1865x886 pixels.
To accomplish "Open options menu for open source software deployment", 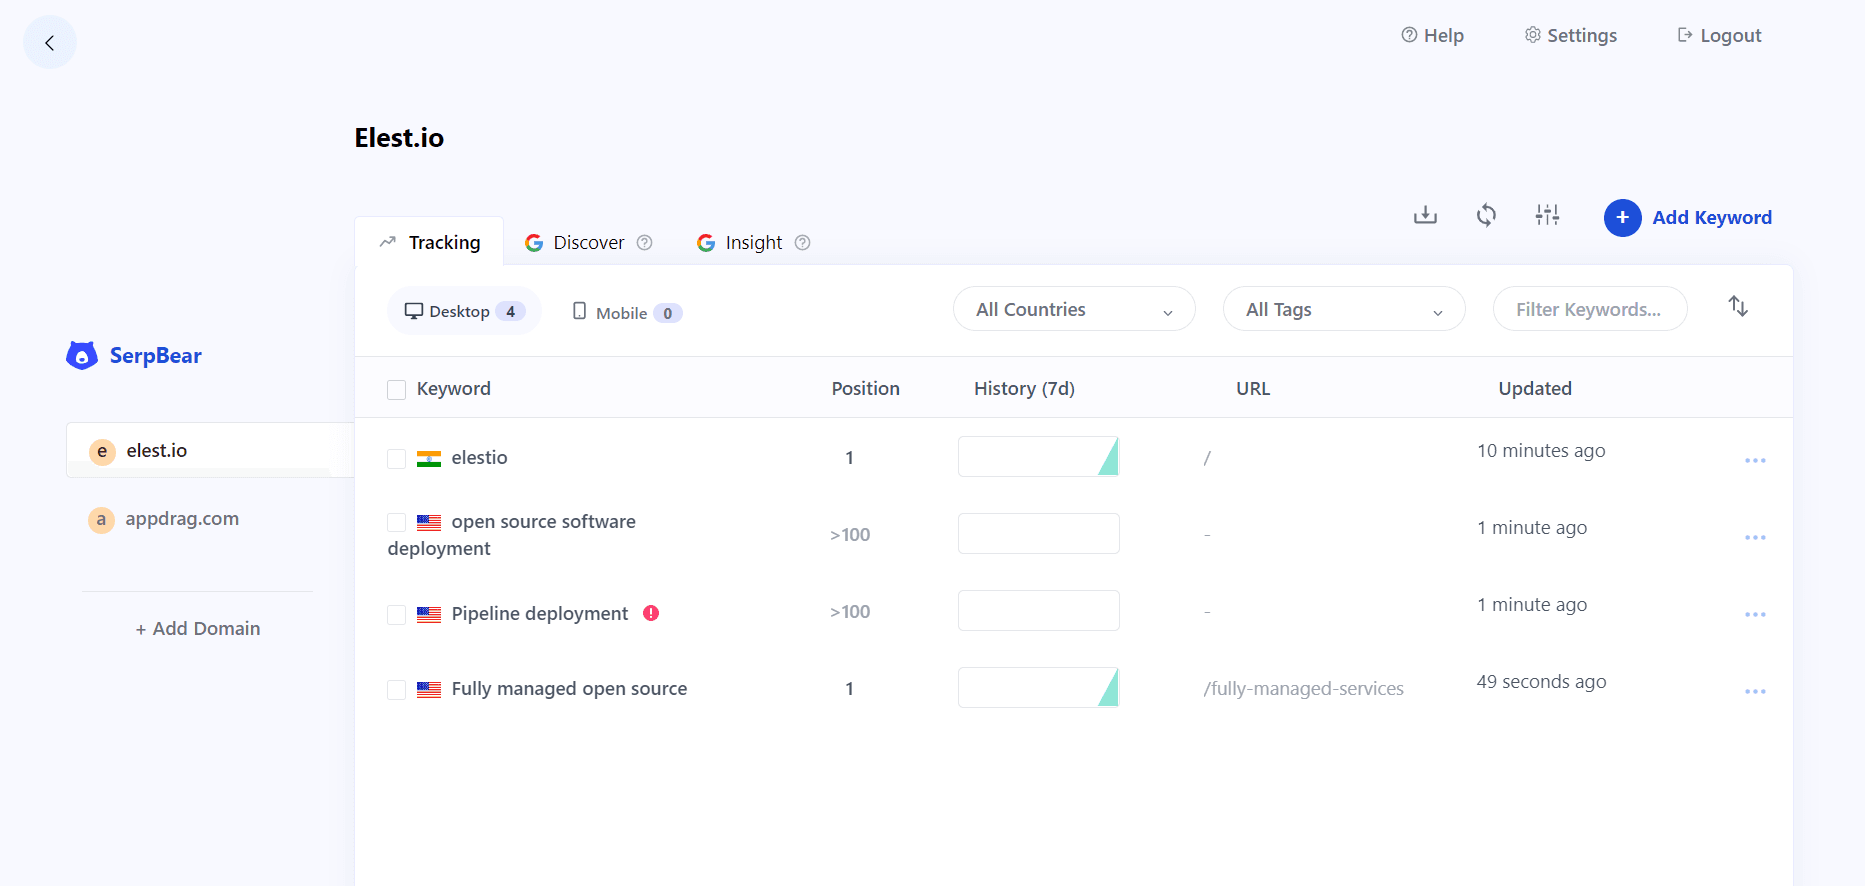I will point(1755,538).
